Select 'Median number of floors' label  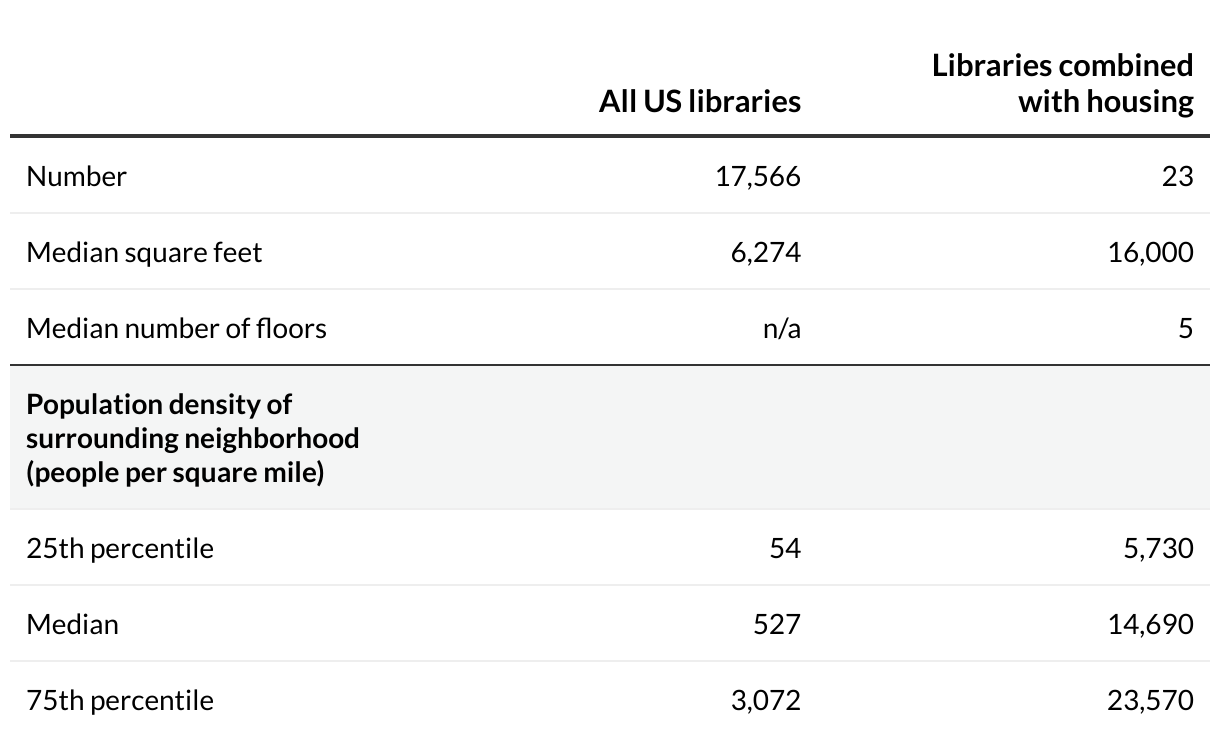point(176,328)
